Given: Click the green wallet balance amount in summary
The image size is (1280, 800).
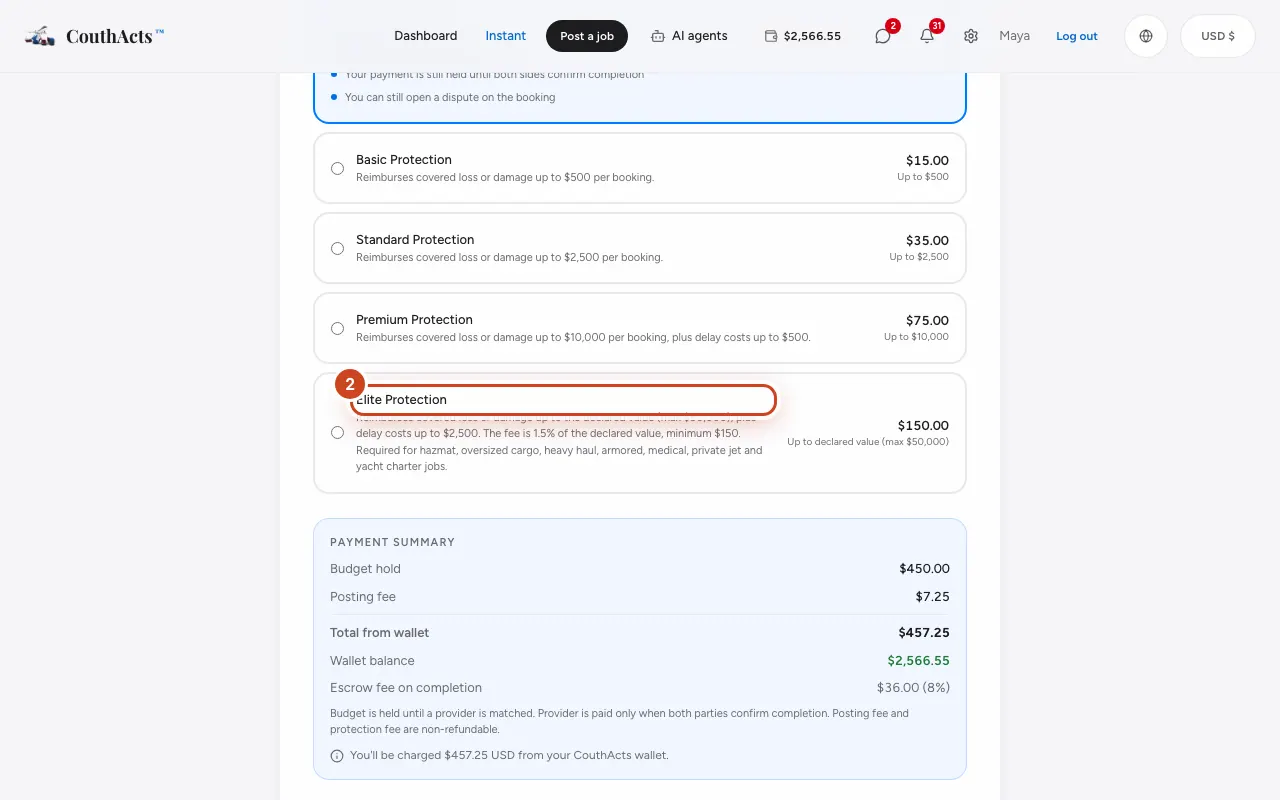Looking at the screenshot, I should pyautogui.click(x=918, y=661).
